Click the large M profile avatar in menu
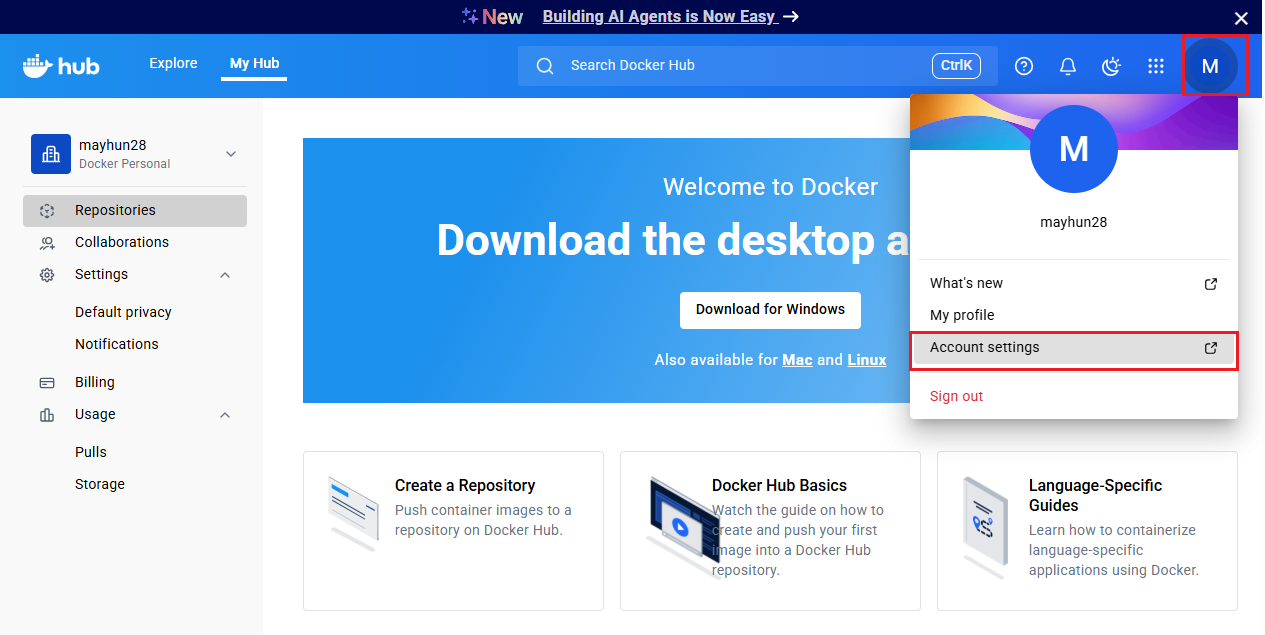This screenshot has height=635, width=1265. tap(1074, 149)
